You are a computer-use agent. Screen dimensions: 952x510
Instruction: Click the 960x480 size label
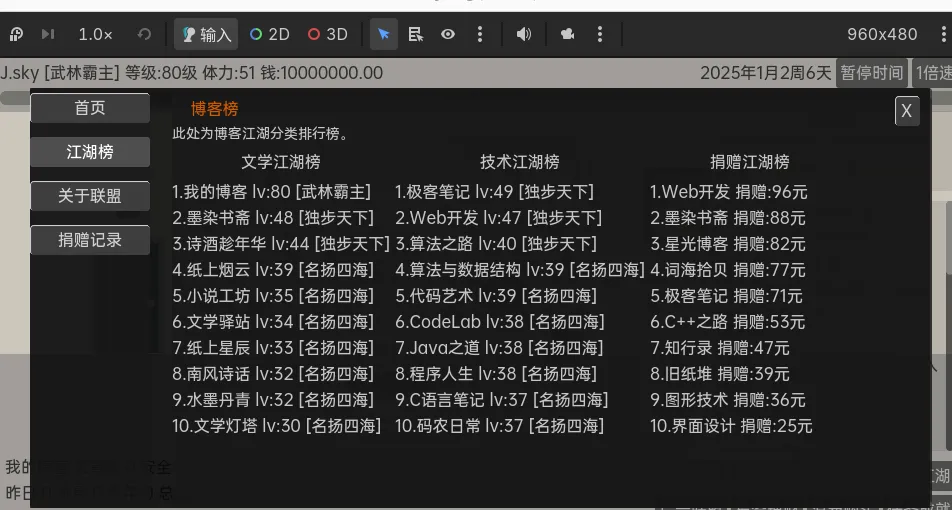point(882,34)
